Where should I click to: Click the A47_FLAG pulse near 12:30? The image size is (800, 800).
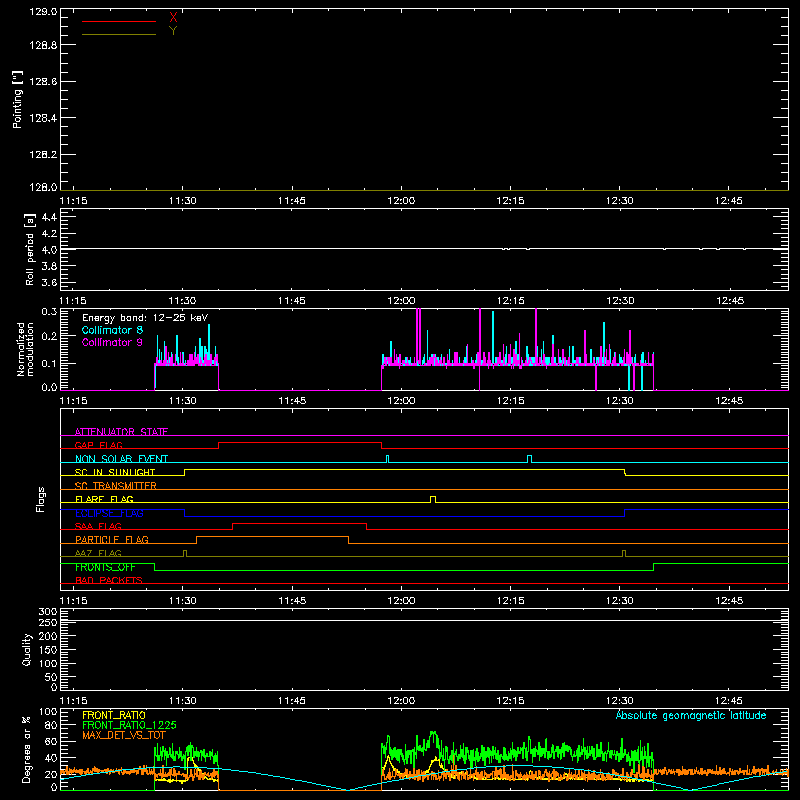tap(623, 553)
